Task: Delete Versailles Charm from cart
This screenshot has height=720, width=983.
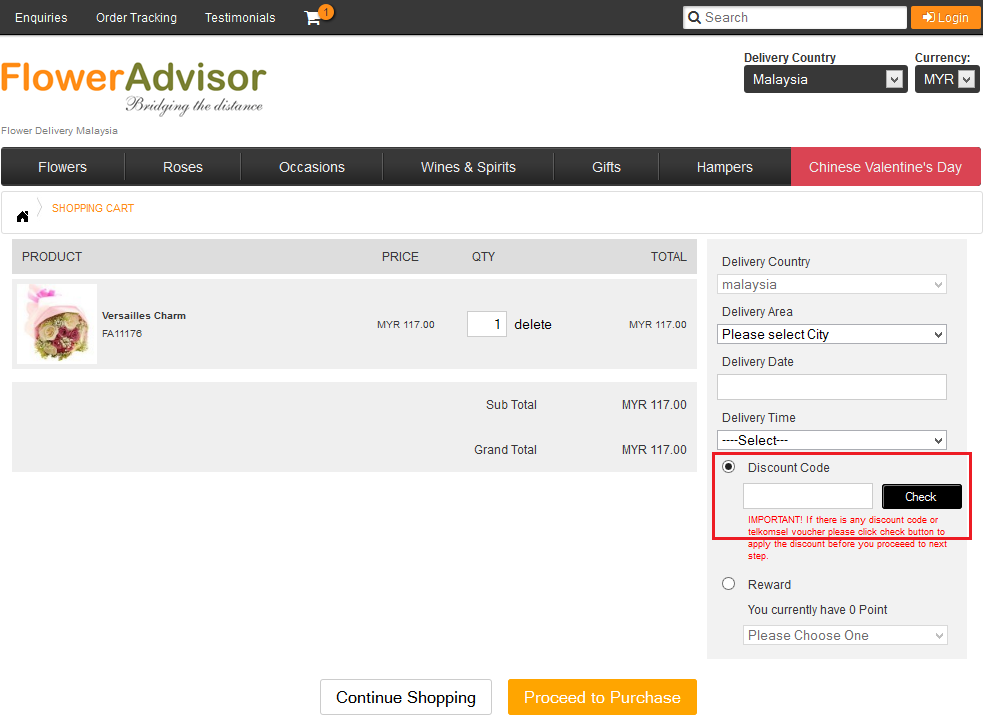Action: 533,324
